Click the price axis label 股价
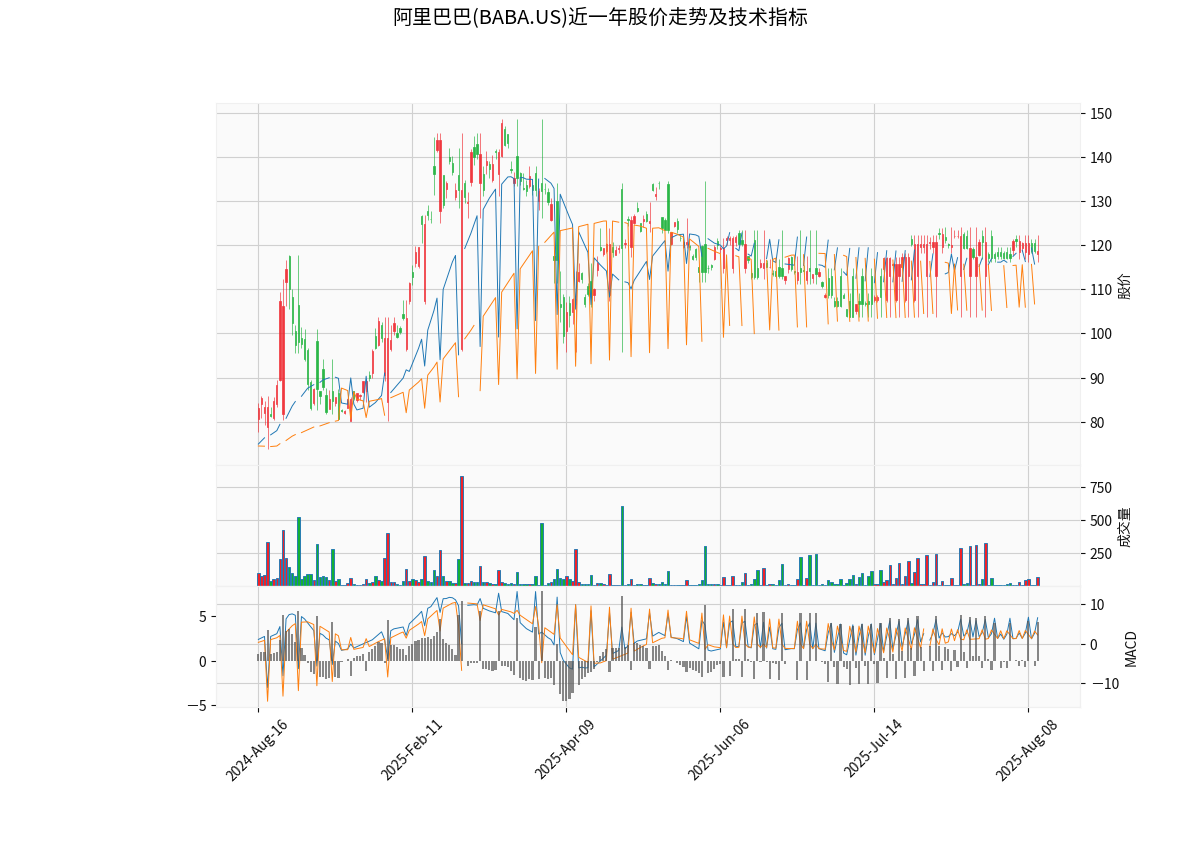Image resolution: width=1200 pixels, height=862 pixels. click(1125, 286)
